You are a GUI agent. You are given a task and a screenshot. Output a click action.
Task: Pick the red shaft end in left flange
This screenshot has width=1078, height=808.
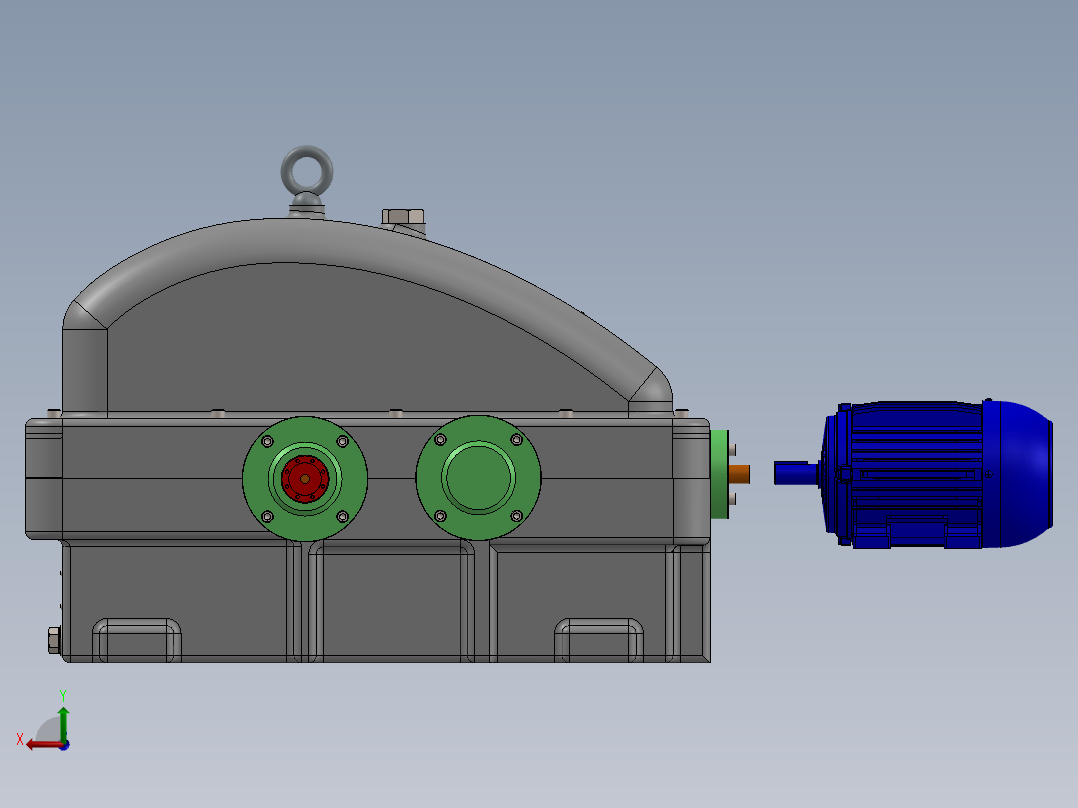pyautogui.click(x=304, y=478)
